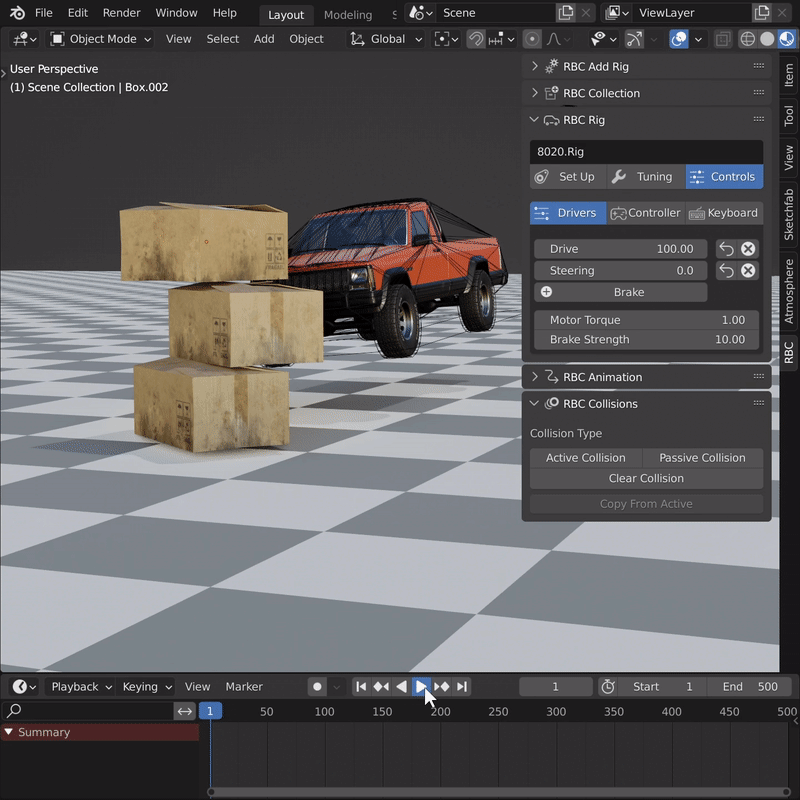Open the File menu
800x800 pixels.
click(x=44, y=13)
